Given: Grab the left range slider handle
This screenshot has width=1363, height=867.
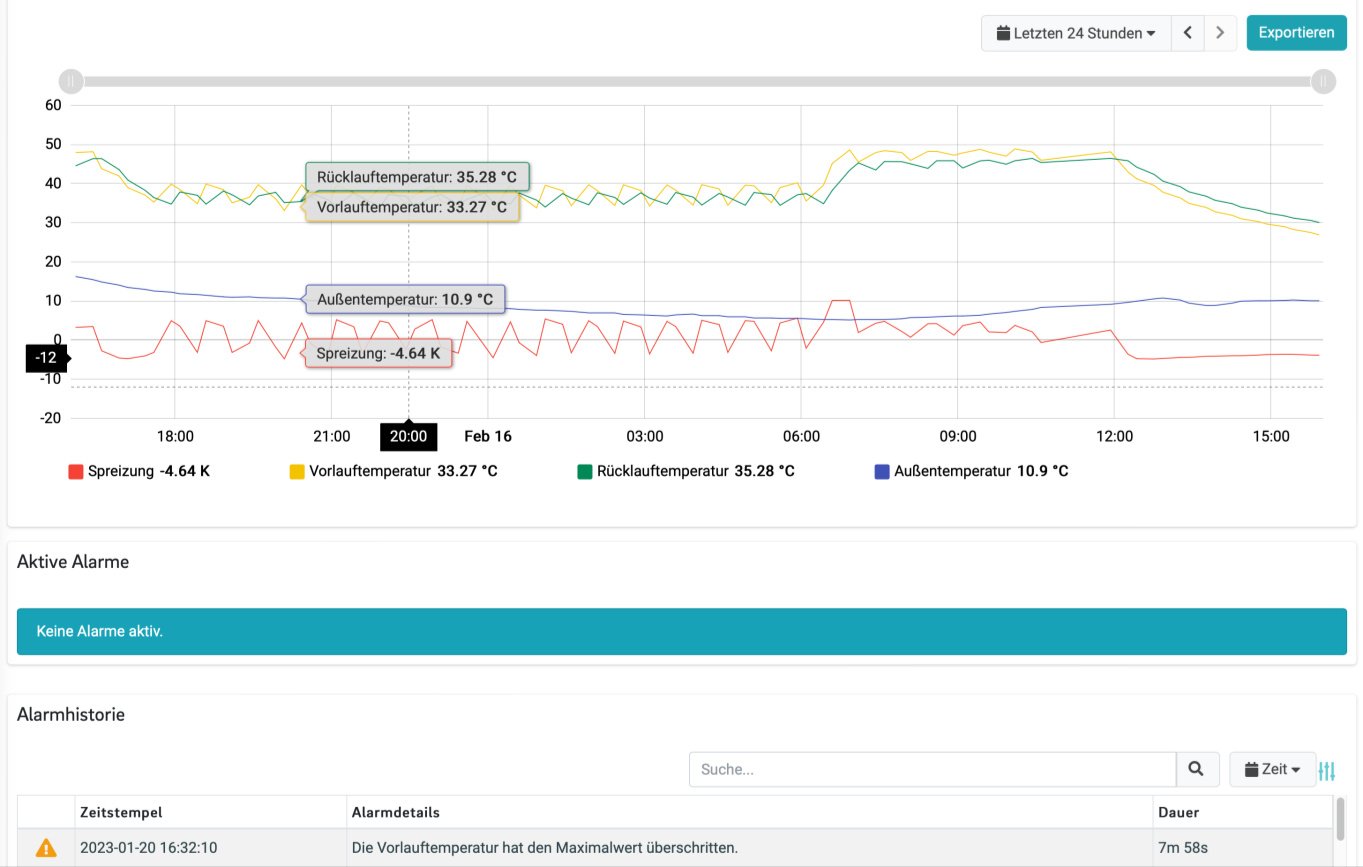Looking at the screenshot, I should click(71, 81).
